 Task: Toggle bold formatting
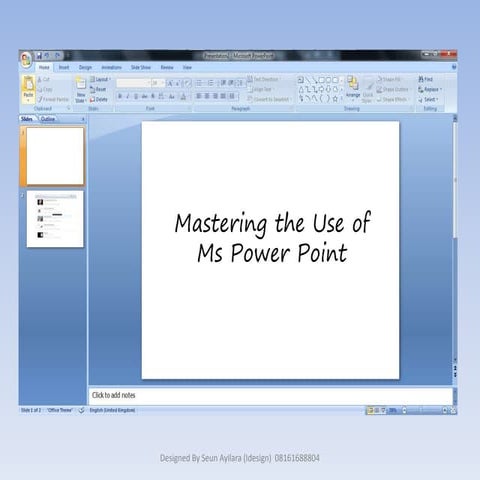point(120,97)
